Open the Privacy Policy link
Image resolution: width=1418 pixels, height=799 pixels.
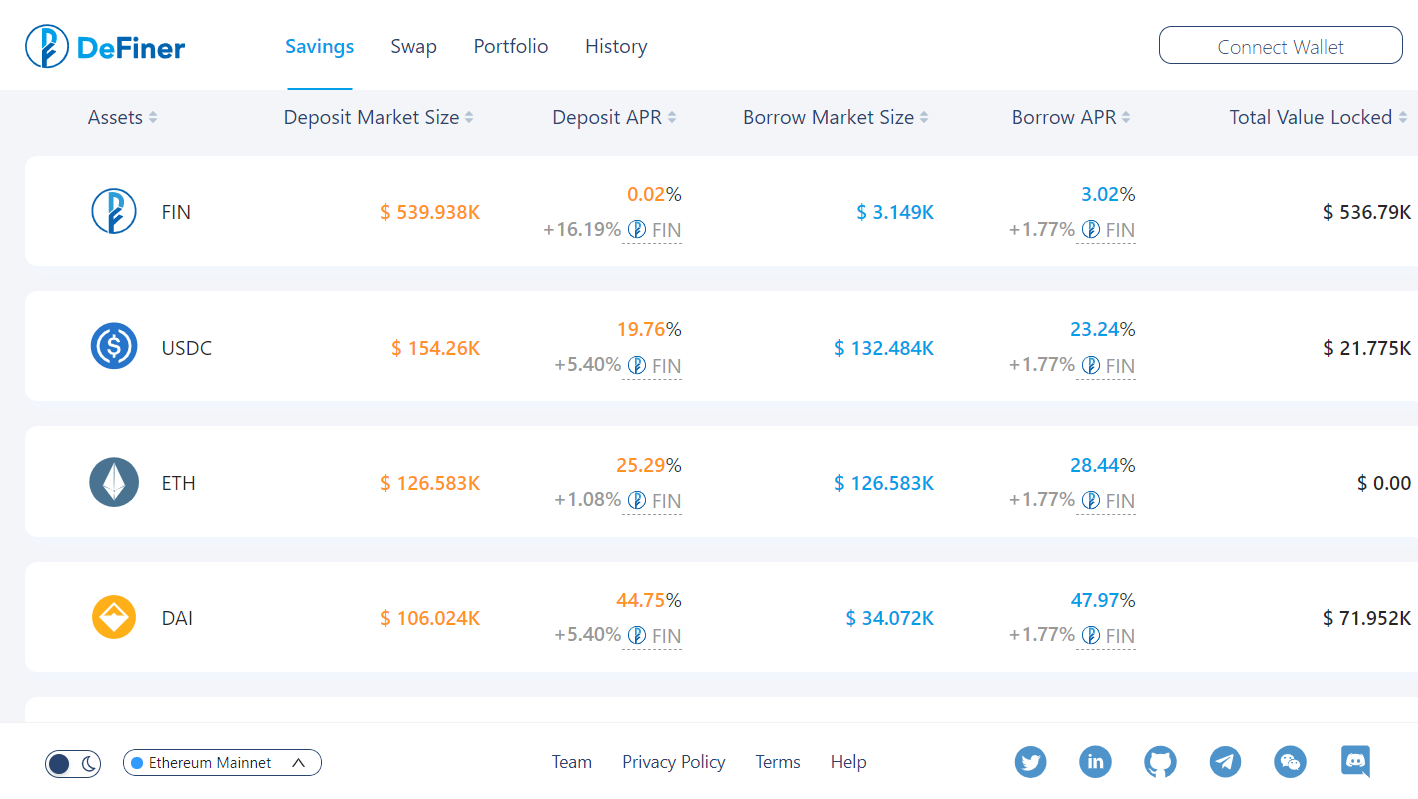(x=674, y=762)
